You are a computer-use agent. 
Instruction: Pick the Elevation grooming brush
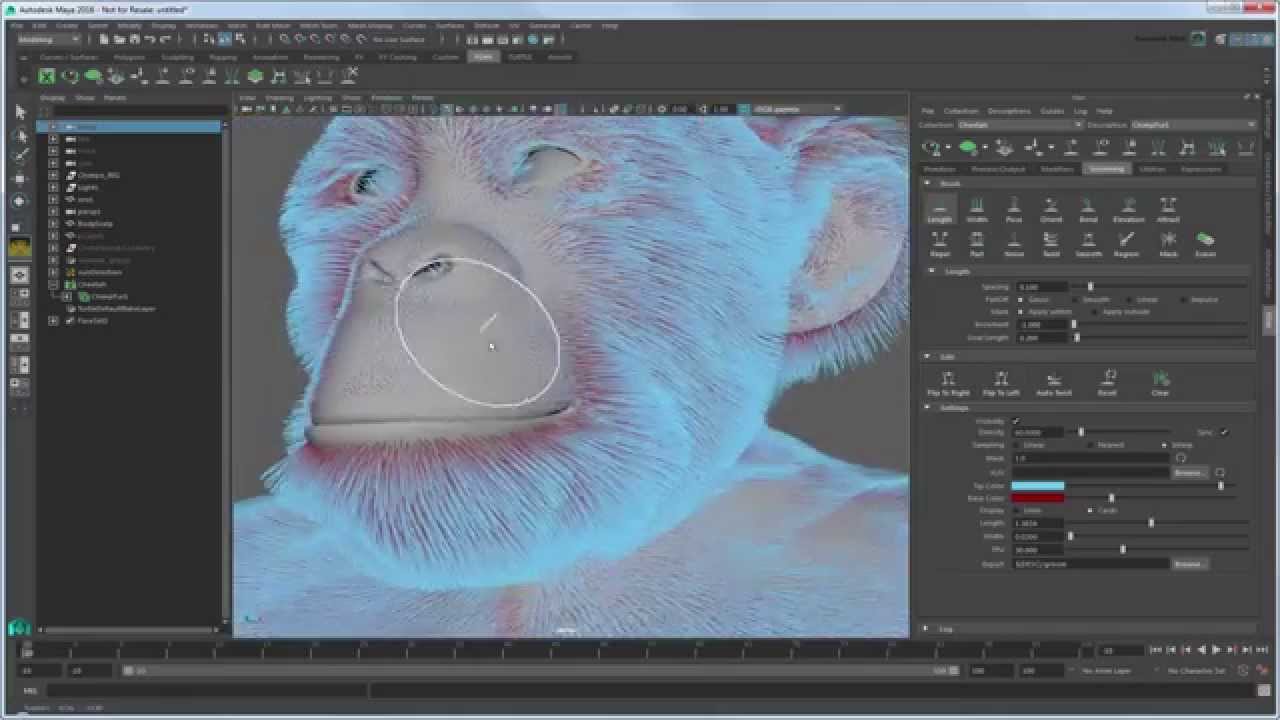(1128, 209)
